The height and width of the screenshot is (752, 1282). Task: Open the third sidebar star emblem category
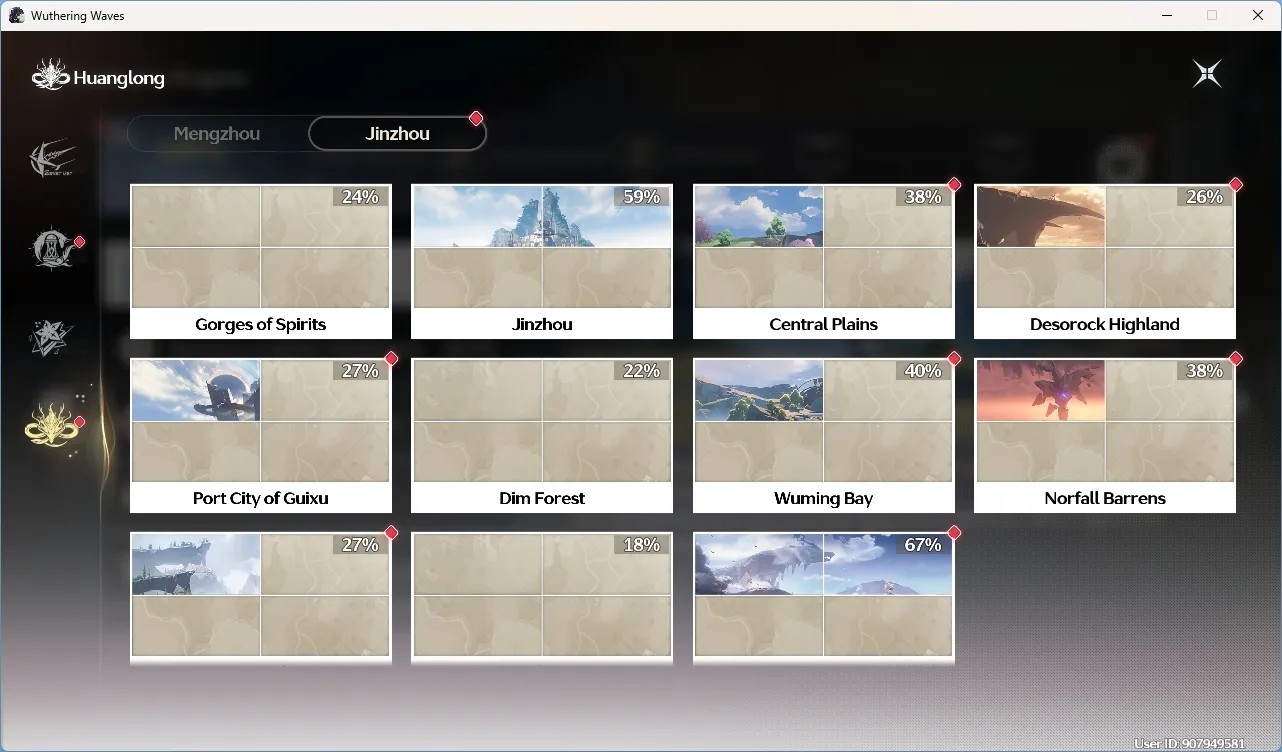(51, 338)
